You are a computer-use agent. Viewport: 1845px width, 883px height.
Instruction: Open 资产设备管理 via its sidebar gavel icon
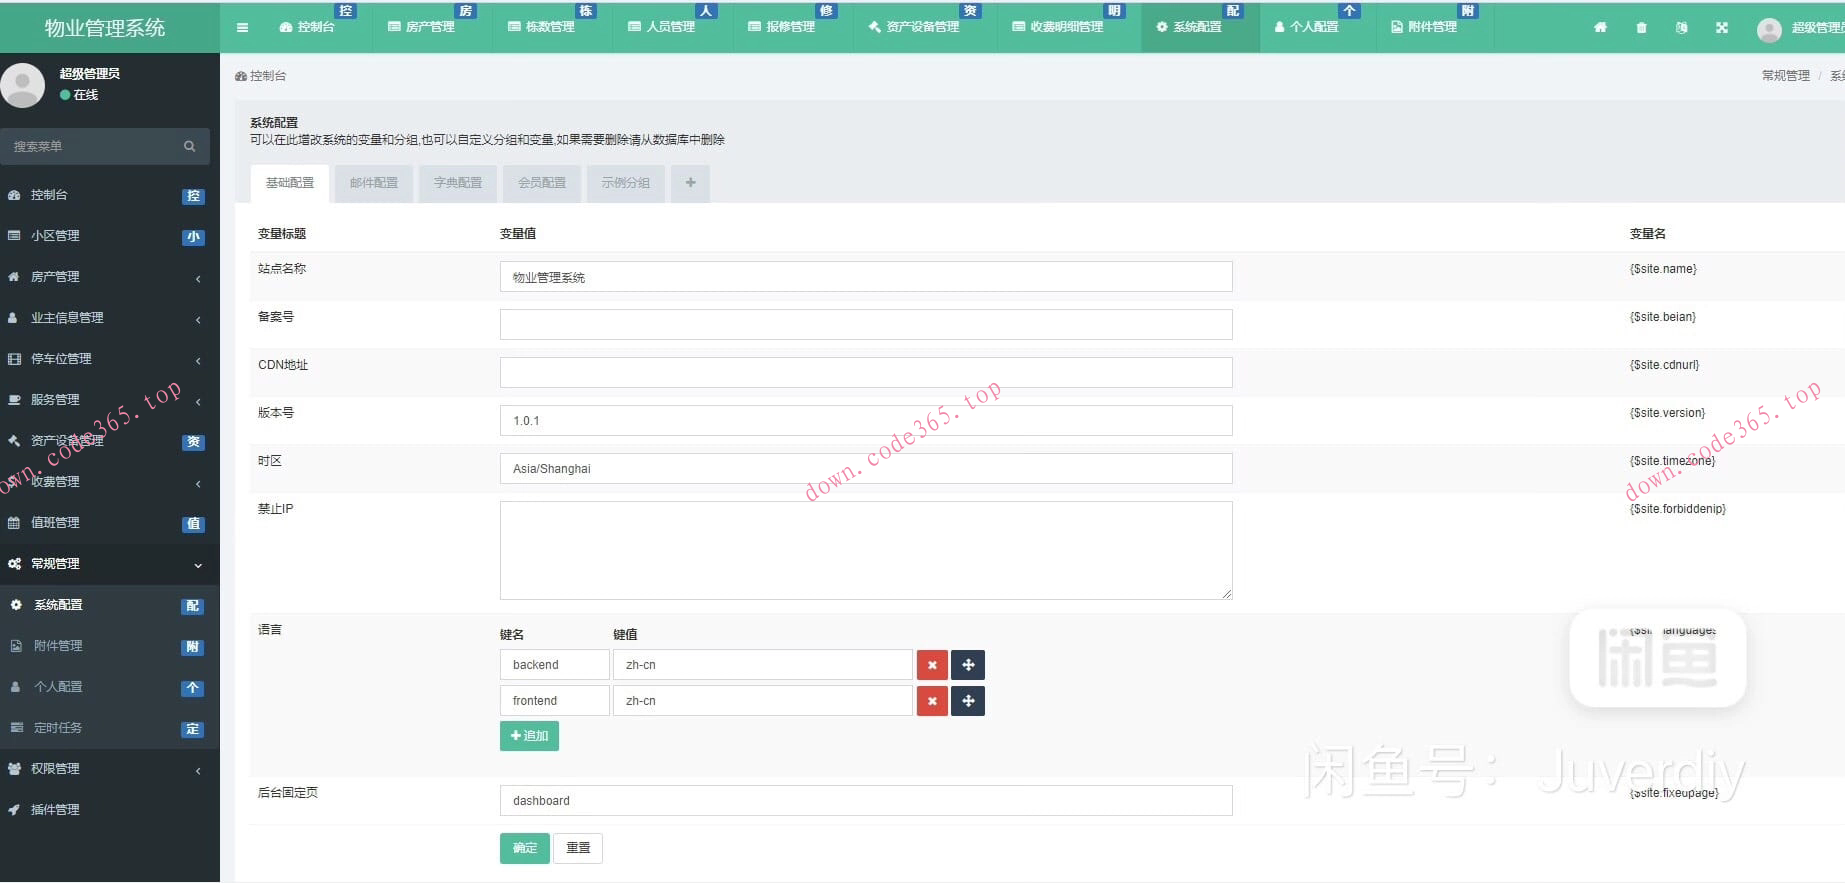(14, 440)
